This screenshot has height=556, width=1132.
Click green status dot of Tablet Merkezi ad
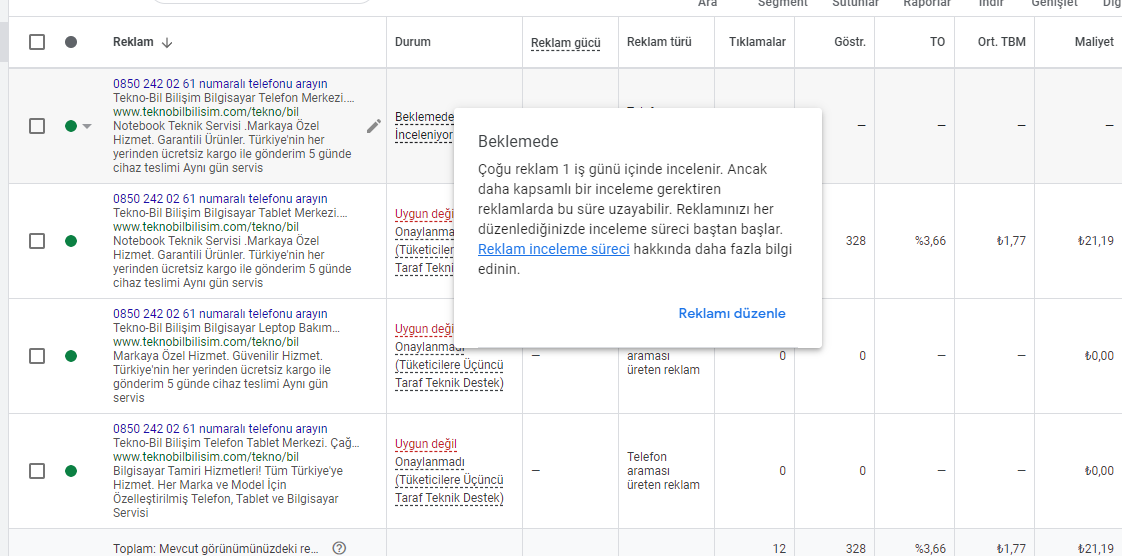[x=71, y=240]
